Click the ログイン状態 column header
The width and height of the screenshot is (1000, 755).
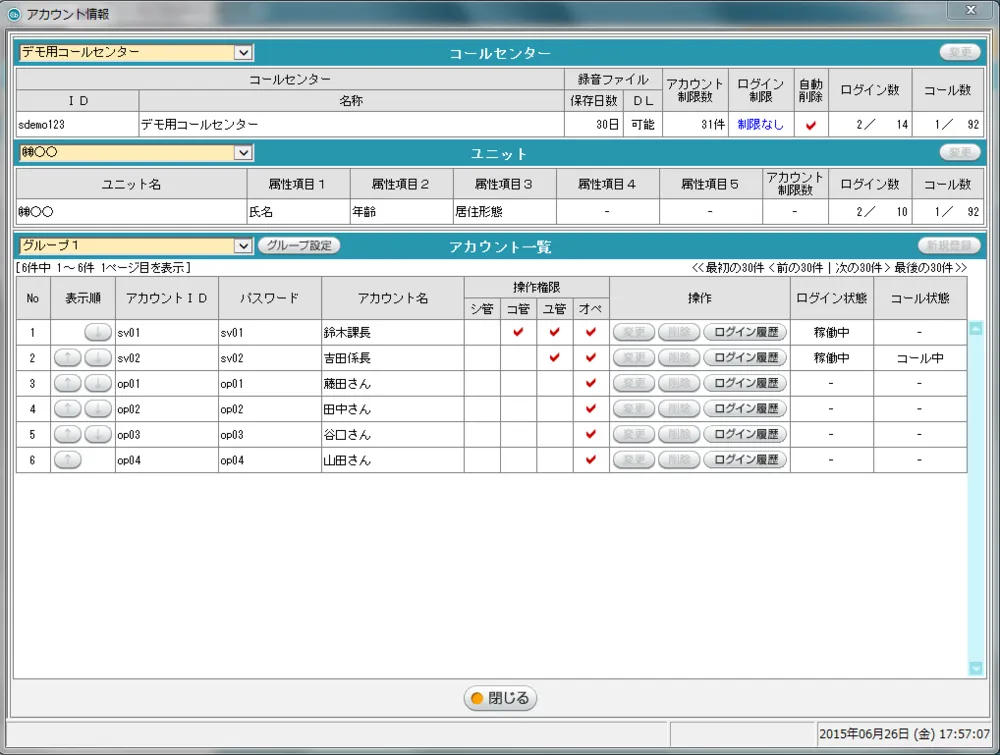click(x=832, y=298)
